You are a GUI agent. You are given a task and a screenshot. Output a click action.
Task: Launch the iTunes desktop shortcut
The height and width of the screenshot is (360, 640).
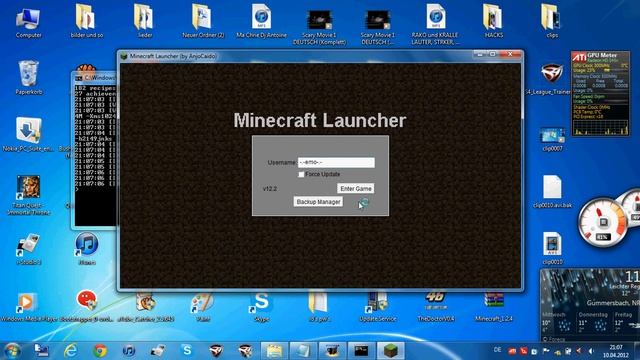tap(87, 248)
